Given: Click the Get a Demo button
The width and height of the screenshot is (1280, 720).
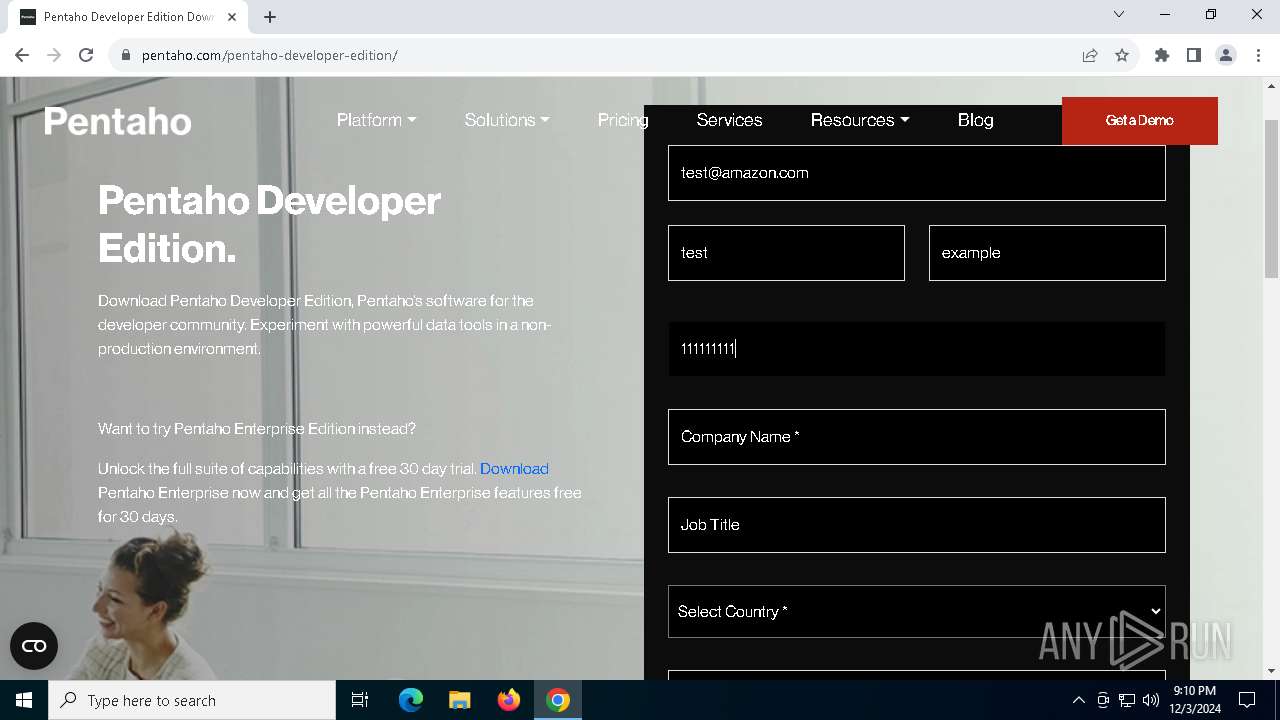Looking at the screenshot, I should click(1140, 121).
